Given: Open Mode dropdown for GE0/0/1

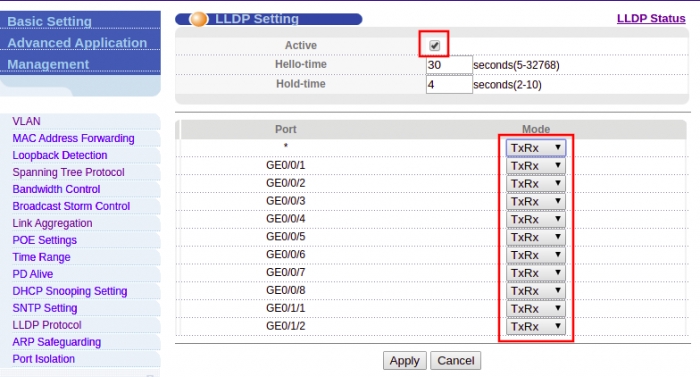Looking at the screenshot, I should pos(536,166).
